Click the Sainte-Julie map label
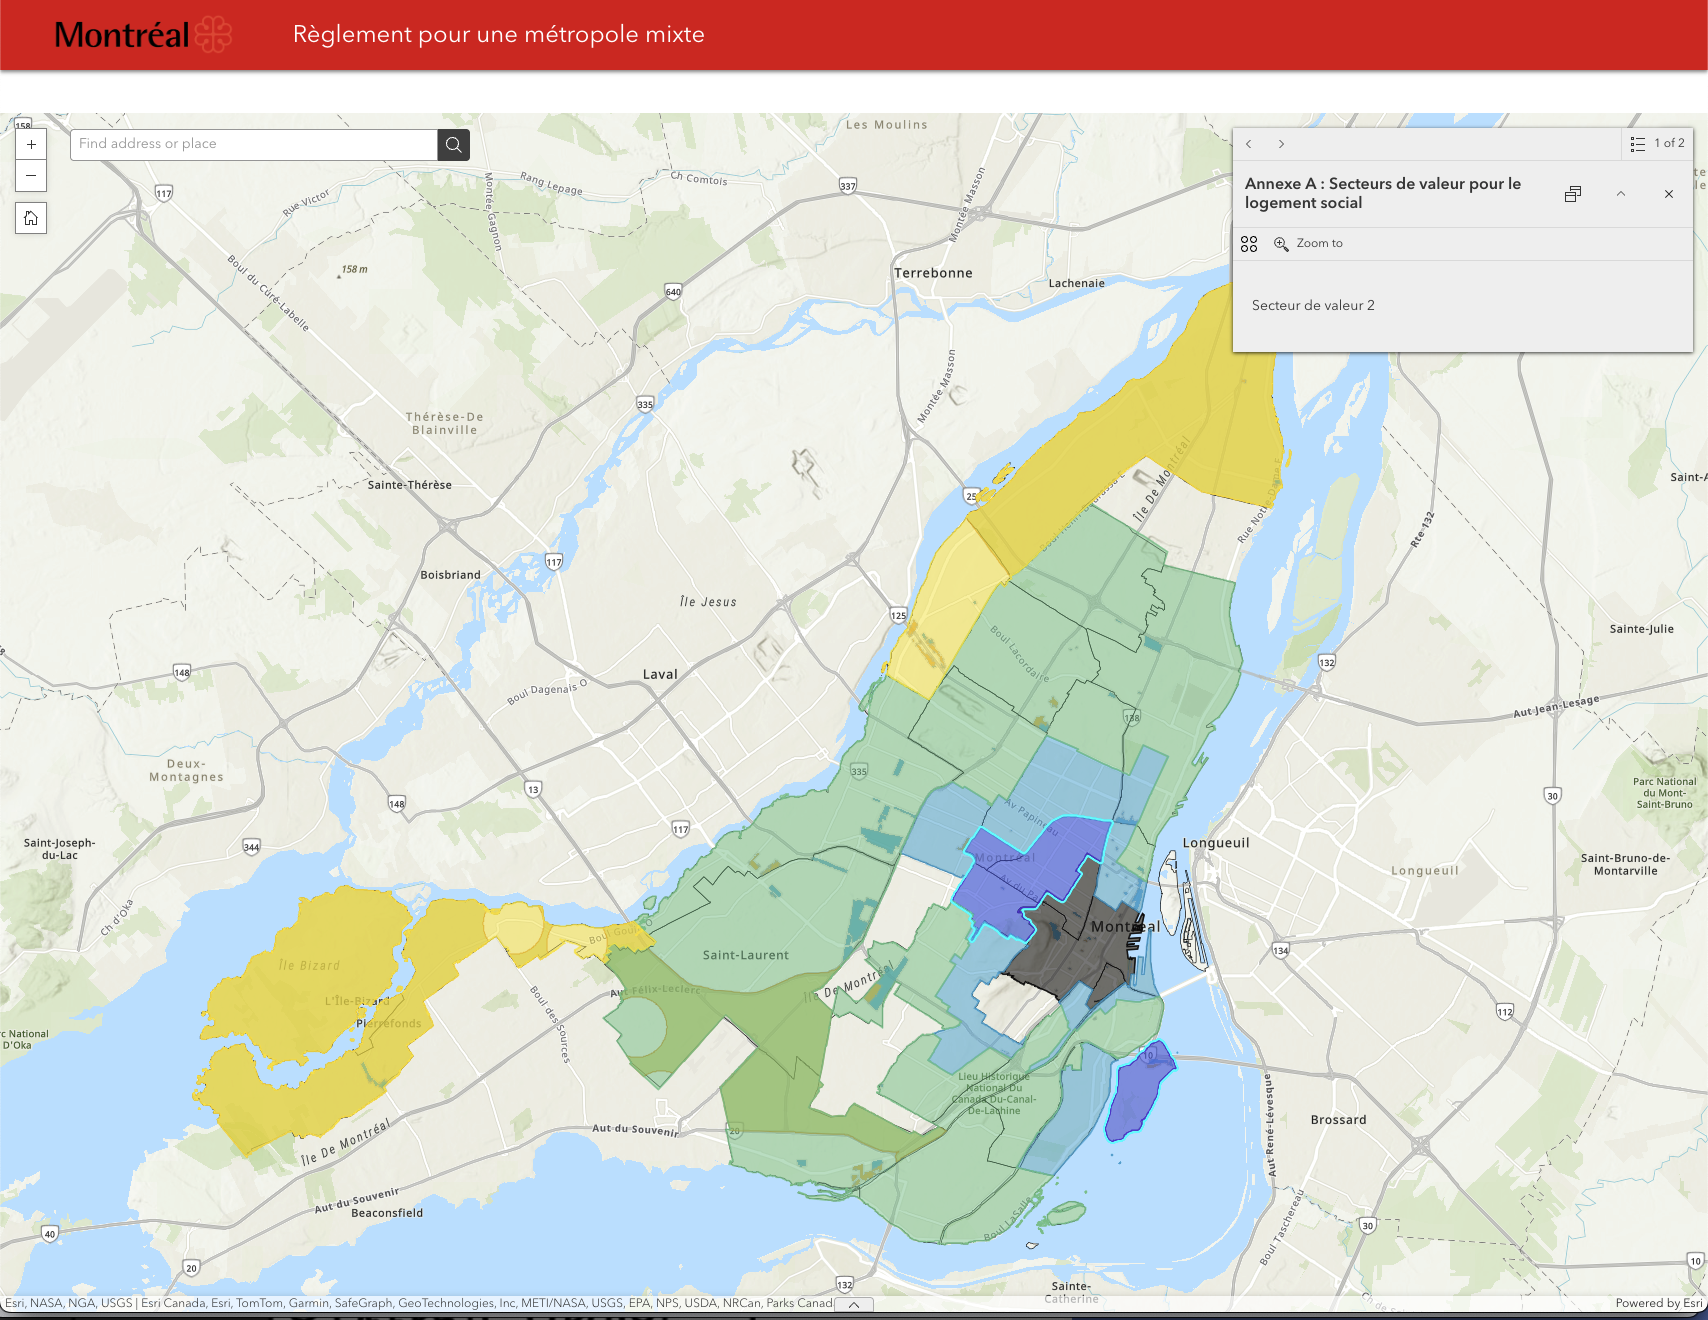This screenshot has width=1708, height=1320. pyautogui.click(x=1641, y=629)
